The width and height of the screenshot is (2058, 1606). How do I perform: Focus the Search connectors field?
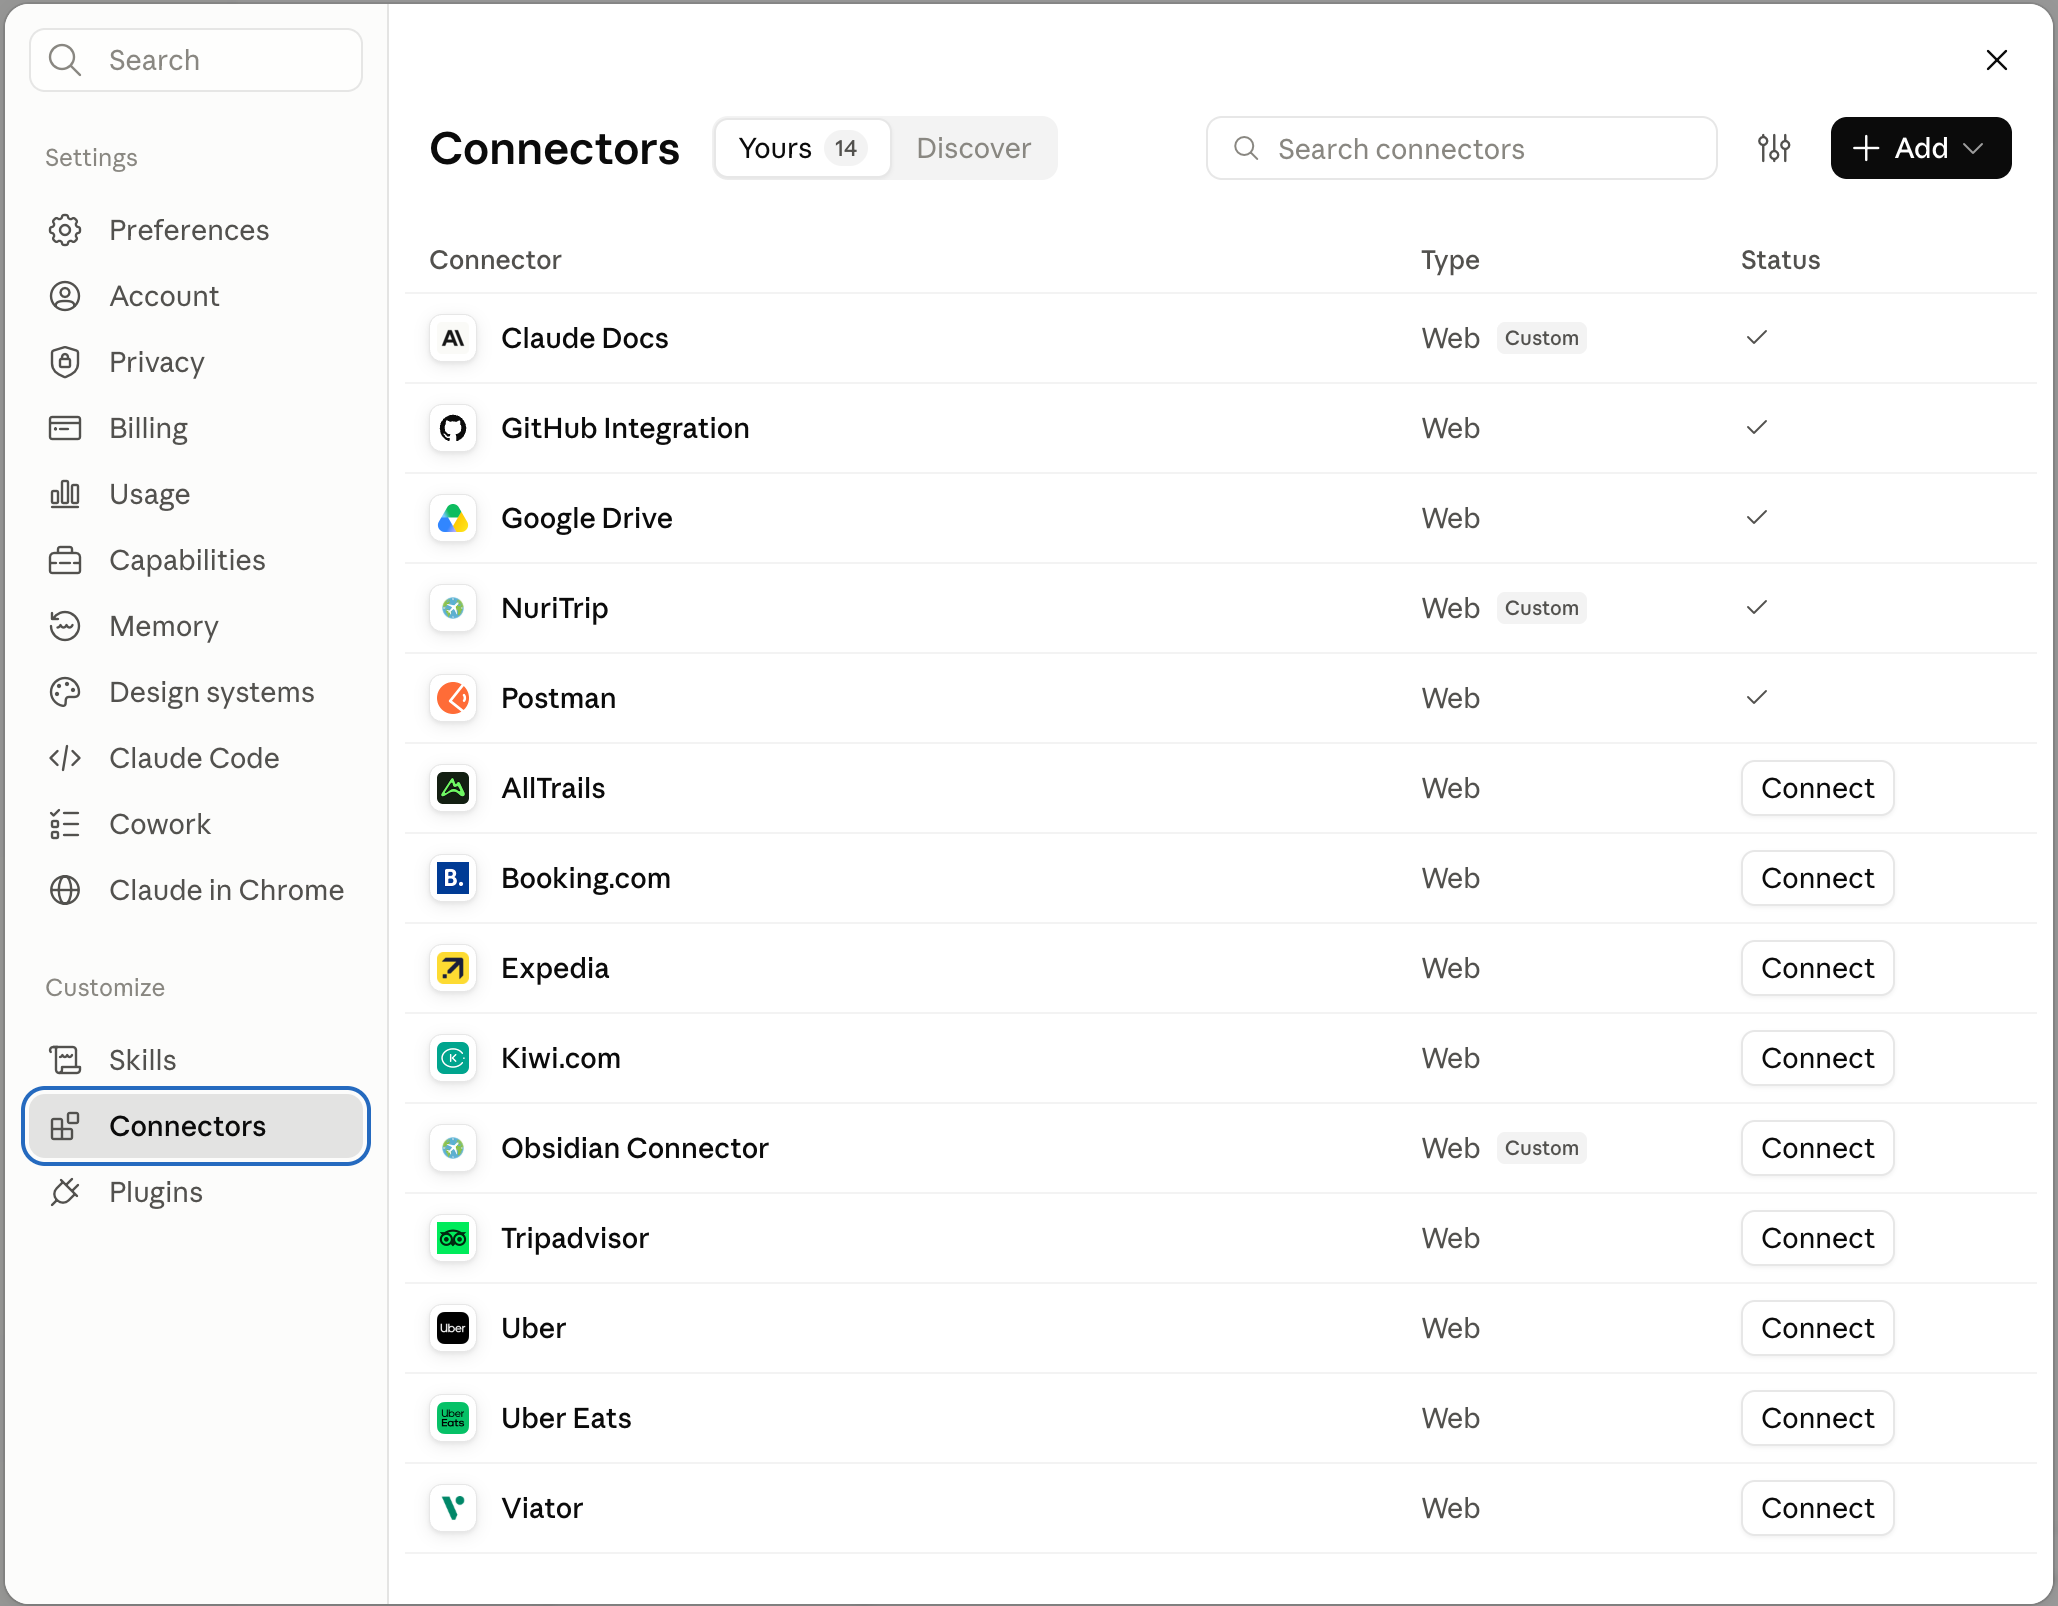1461,148
